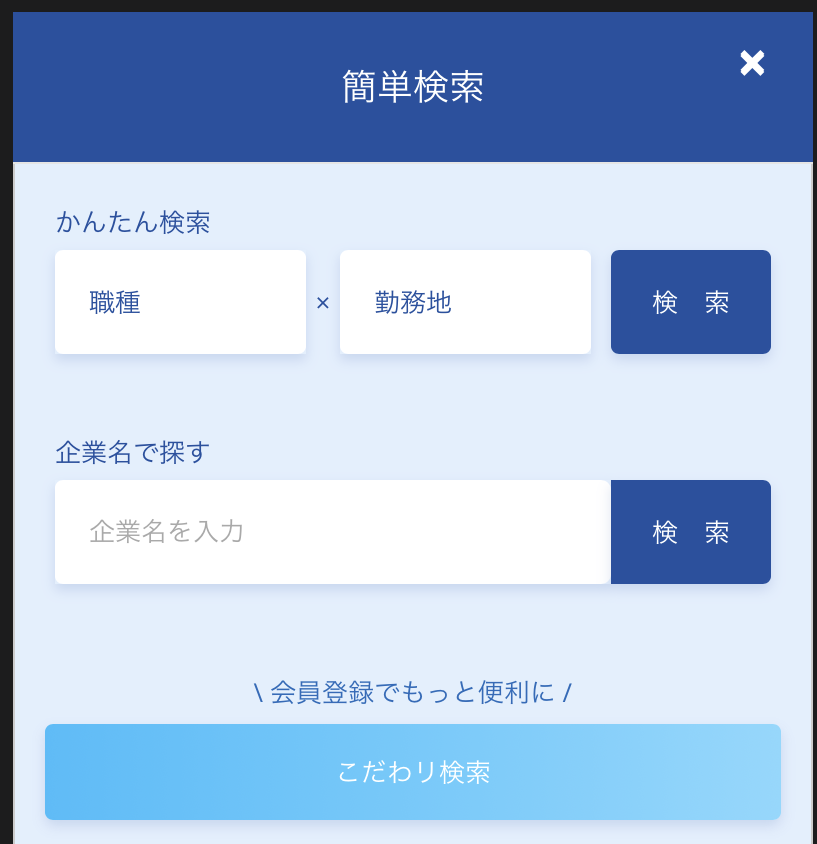
Task: Open the 勤務地 selector
Action: [465, 302]
